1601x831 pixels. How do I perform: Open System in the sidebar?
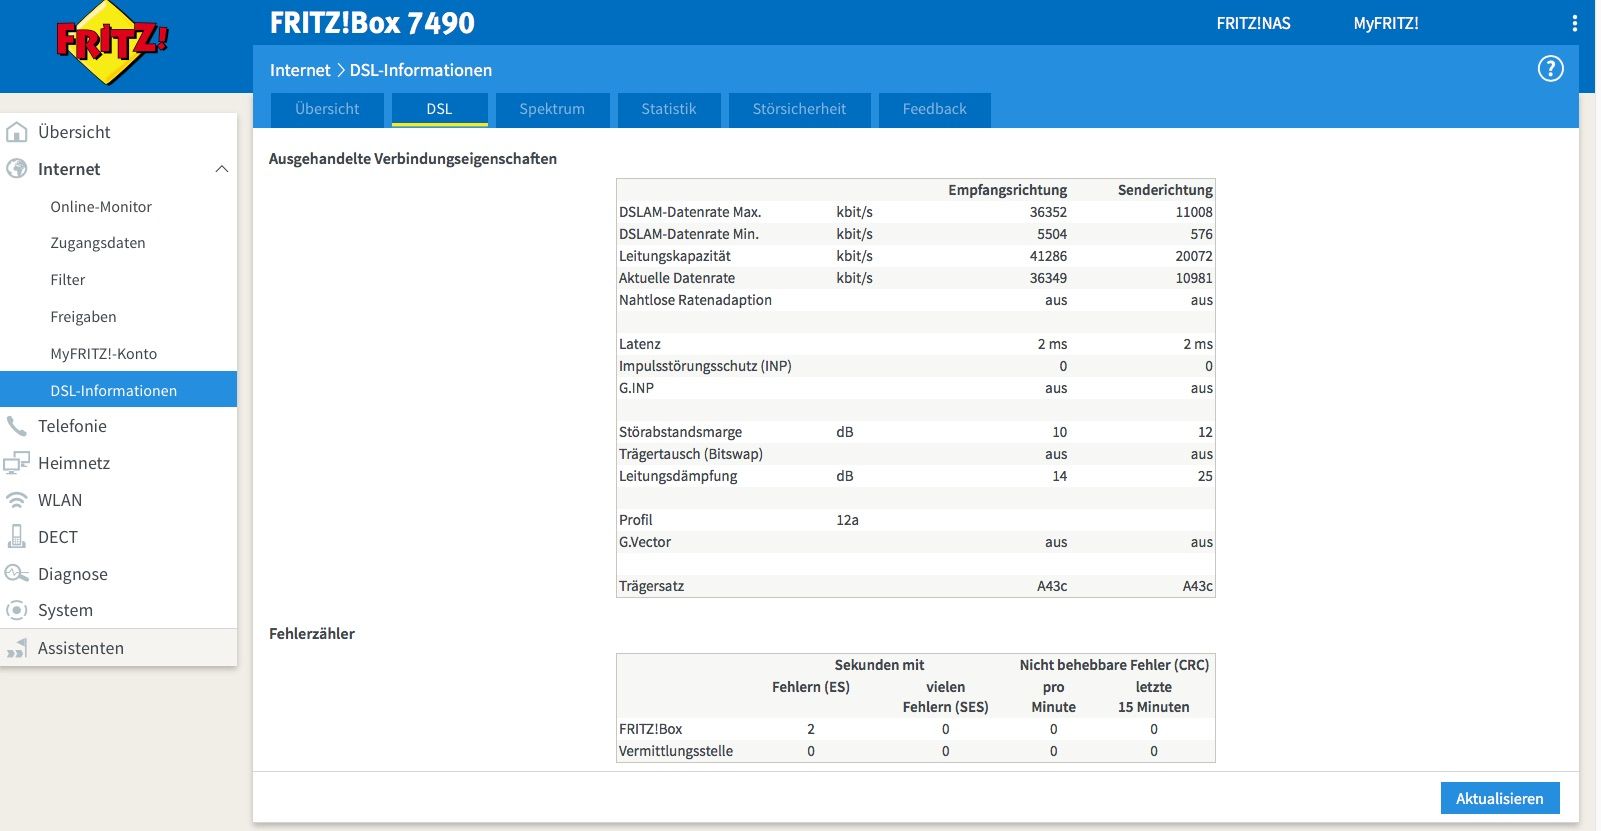[65, 610]
